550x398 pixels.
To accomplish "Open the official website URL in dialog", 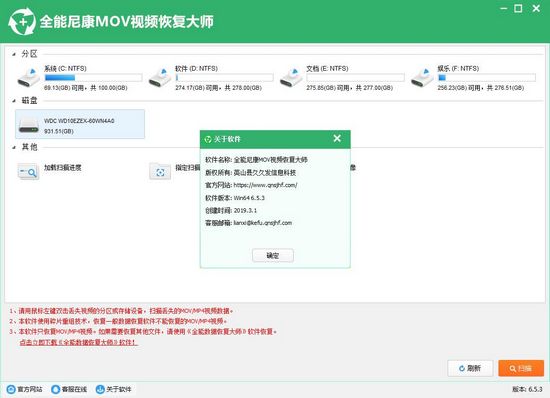I will coord(266,185).
